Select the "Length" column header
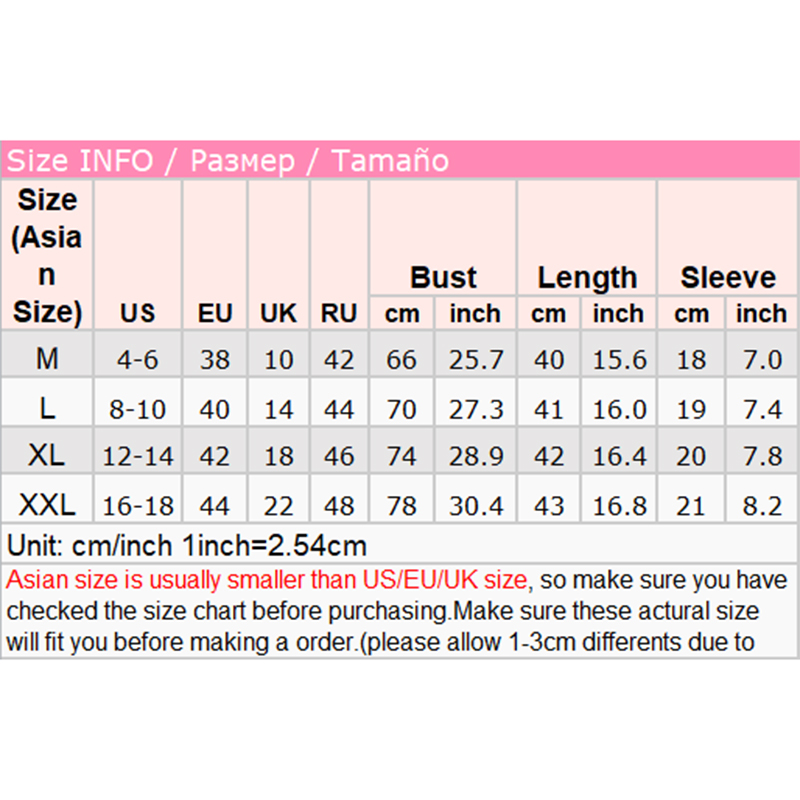 [587, 277]
